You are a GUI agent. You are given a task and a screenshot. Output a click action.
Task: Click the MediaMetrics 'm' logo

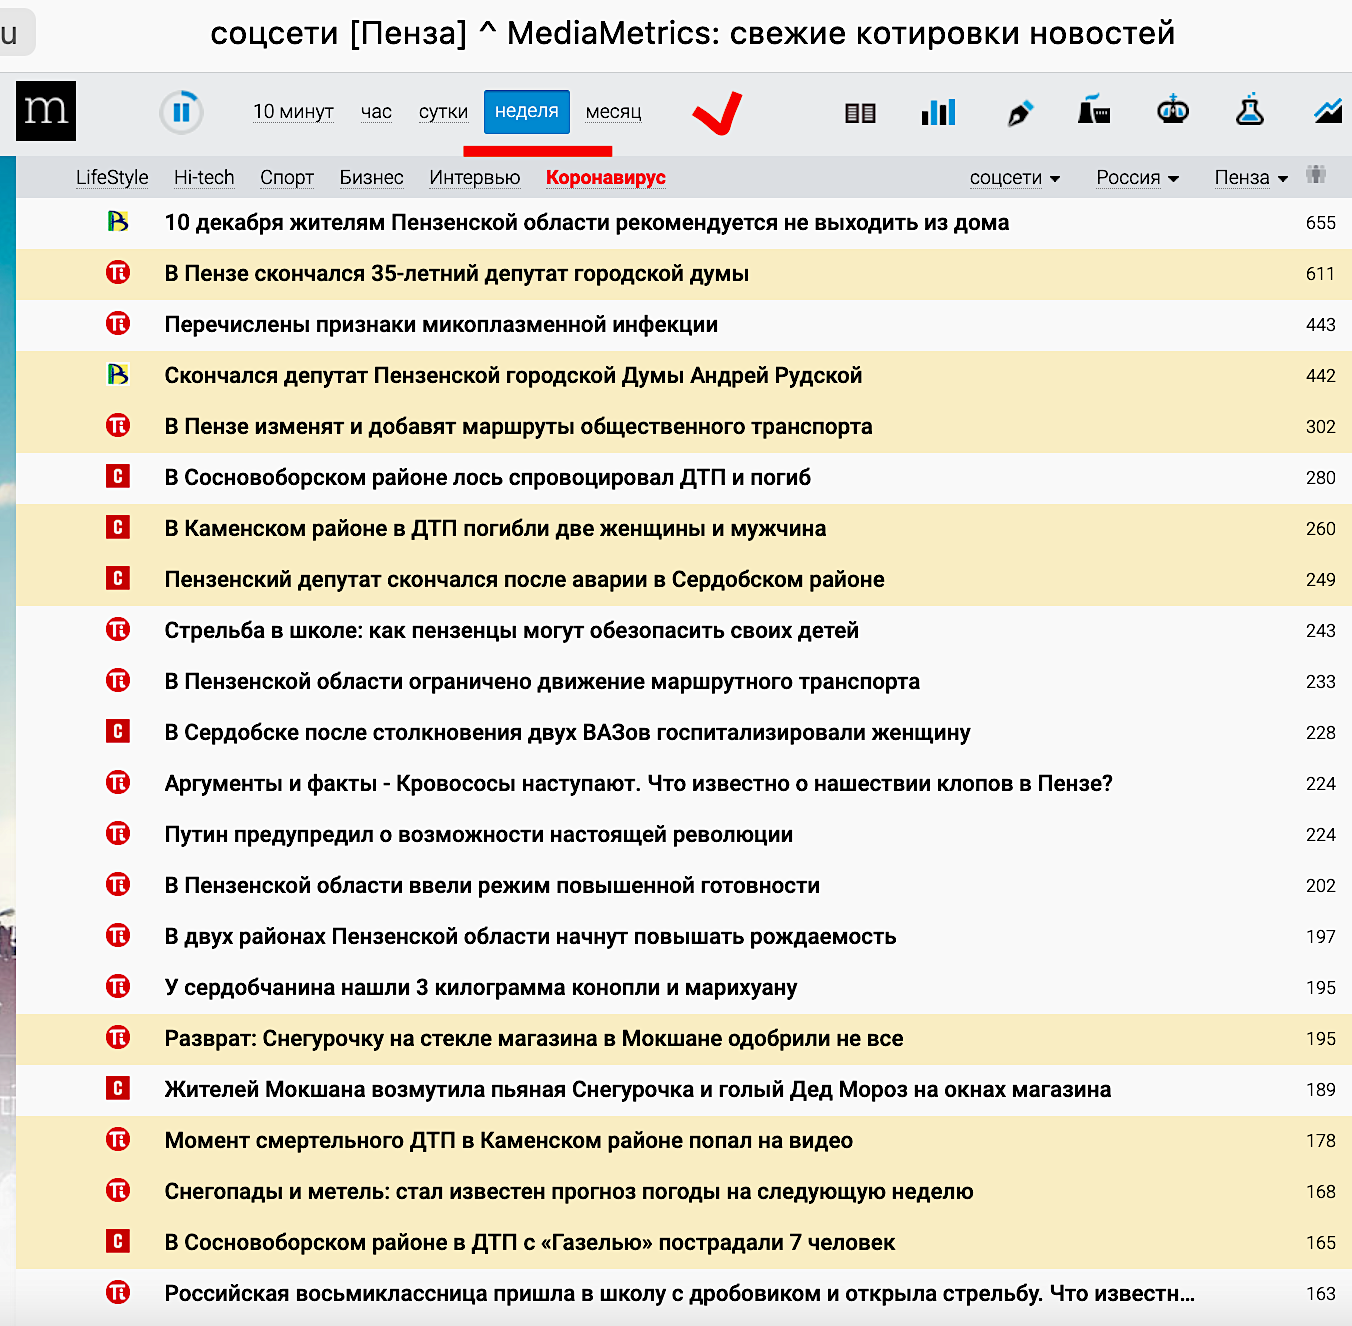[46, 111]
